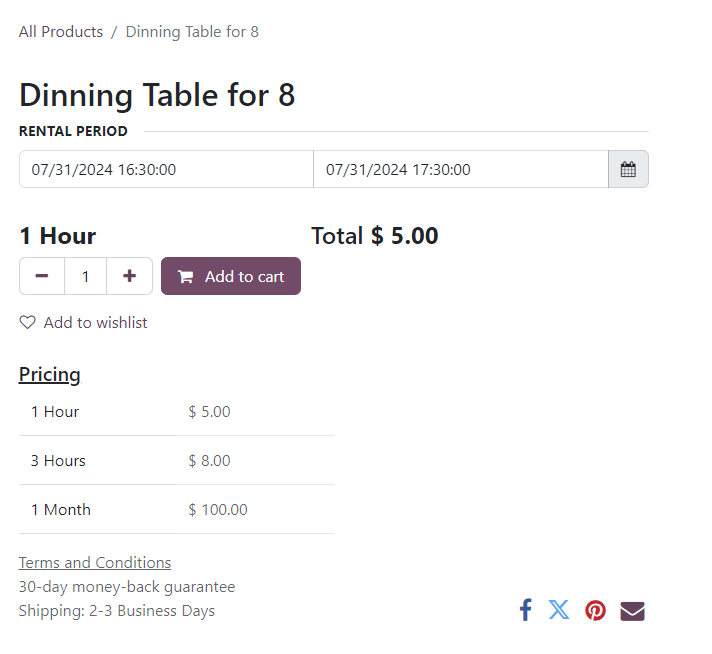Click the Dinning Table for 8 title
The height and width of the screenshot is (654, 712).
click(157, 95)
